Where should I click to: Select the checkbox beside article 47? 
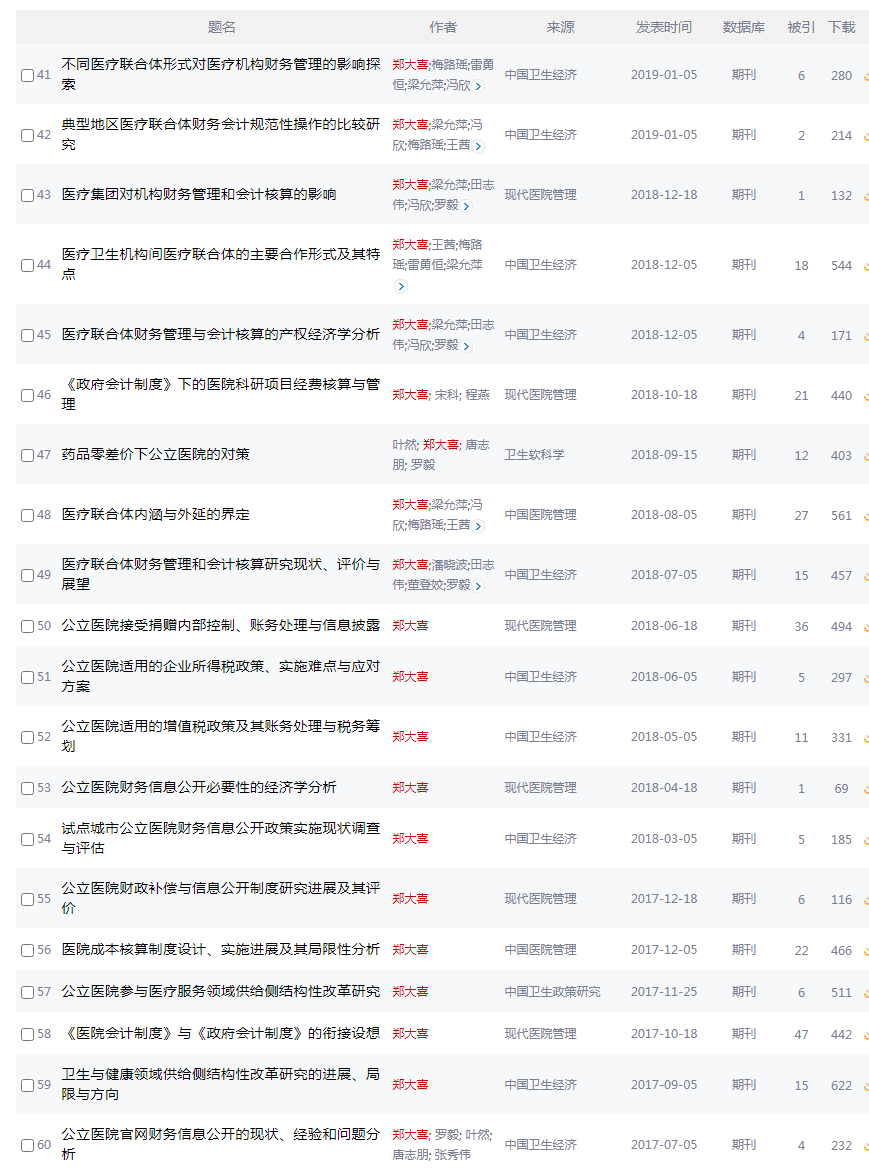pos(27,453)
